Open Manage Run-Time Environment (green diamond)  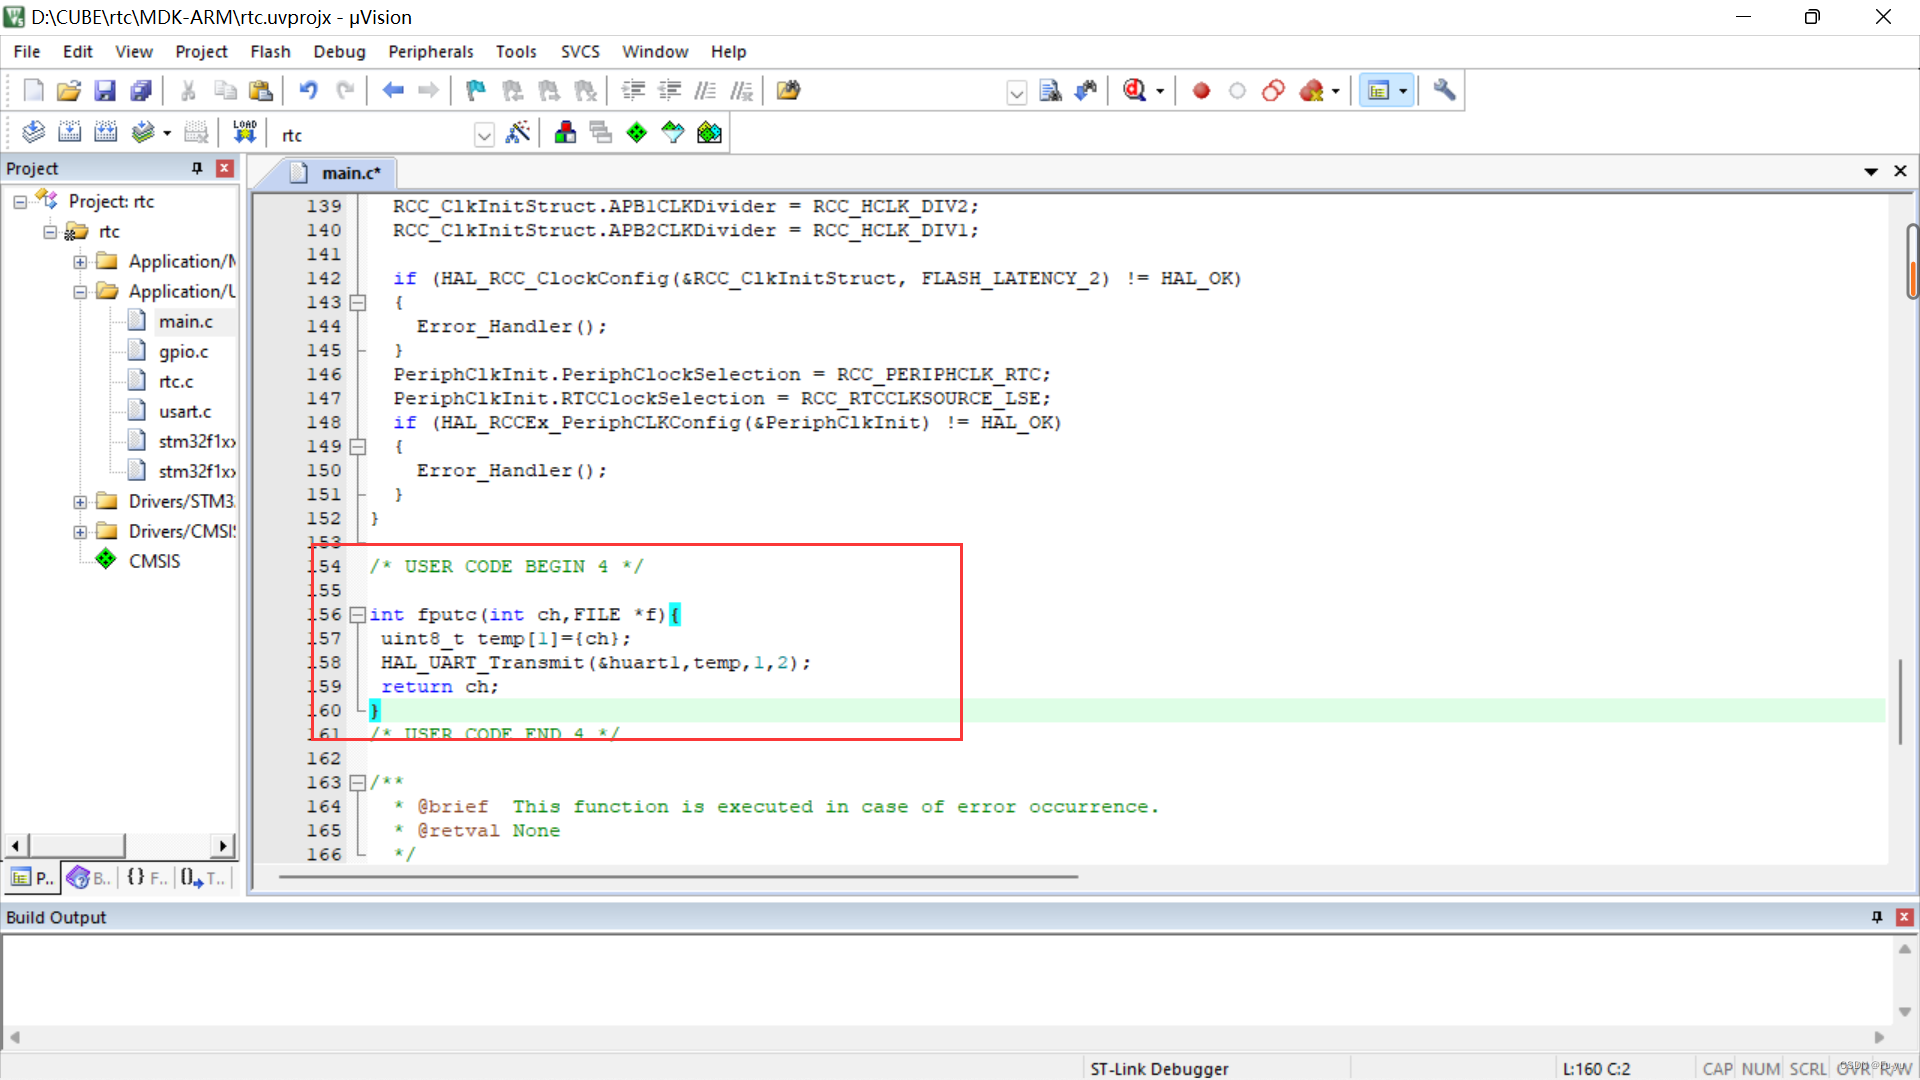coord(637,133)
